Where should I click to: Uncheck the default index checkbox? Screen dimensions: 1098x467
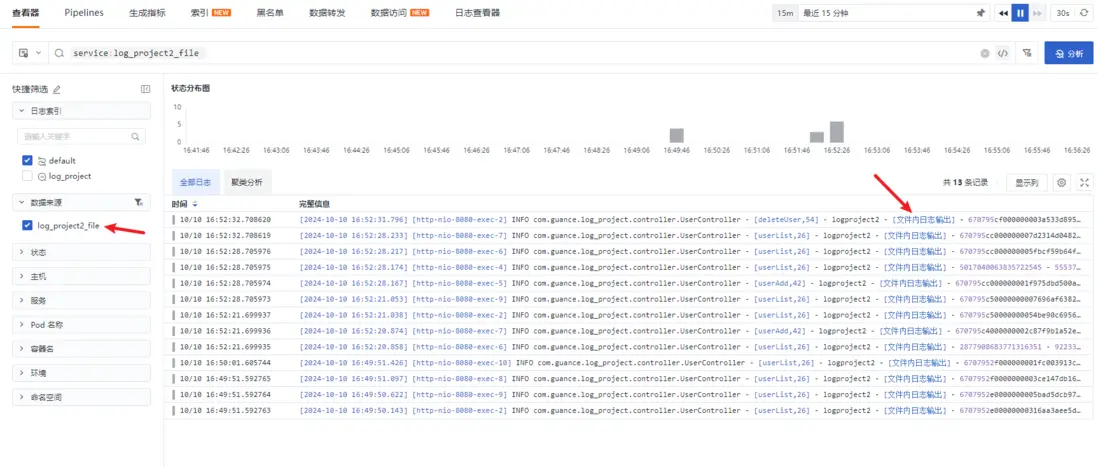[x=27, y=160]
